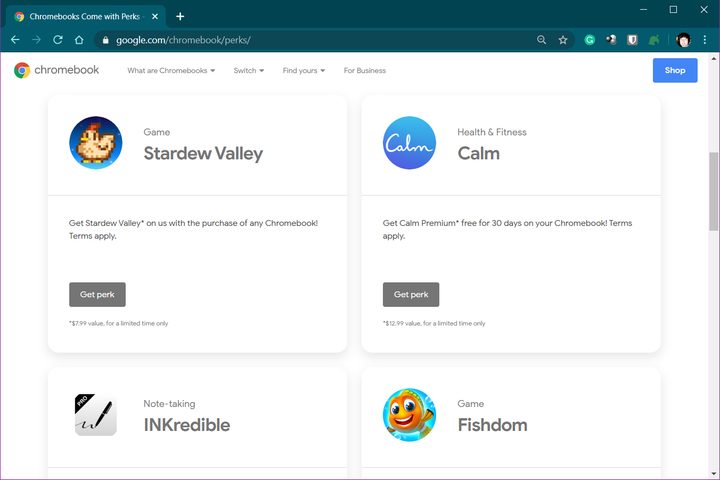
Task: Click the browser back arrow
Action: click(15, 40)
